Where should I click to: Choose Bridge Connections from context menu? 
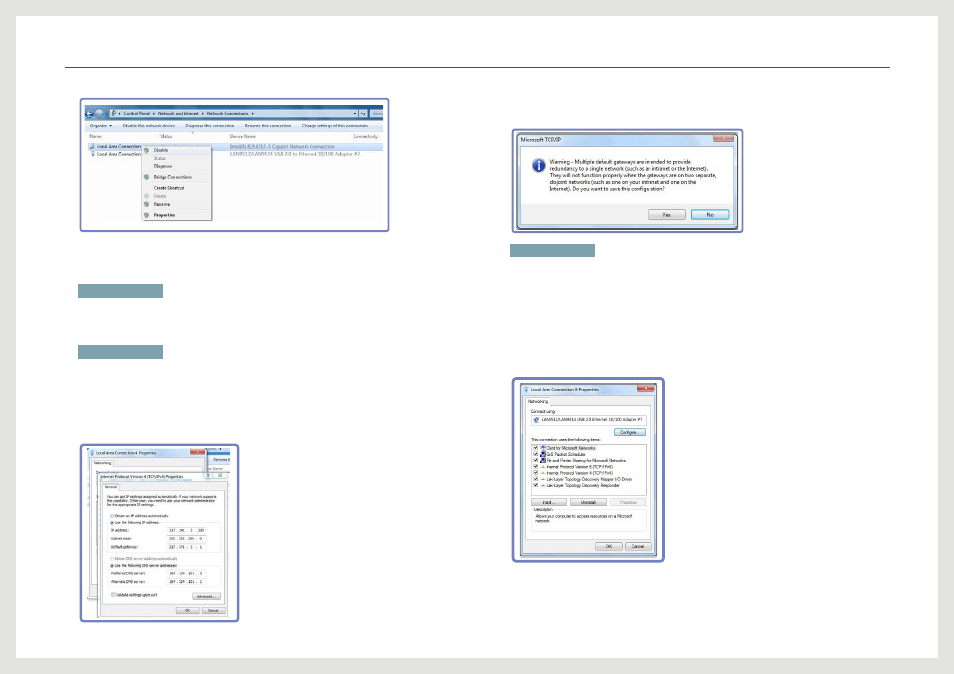tap(176, 177)
